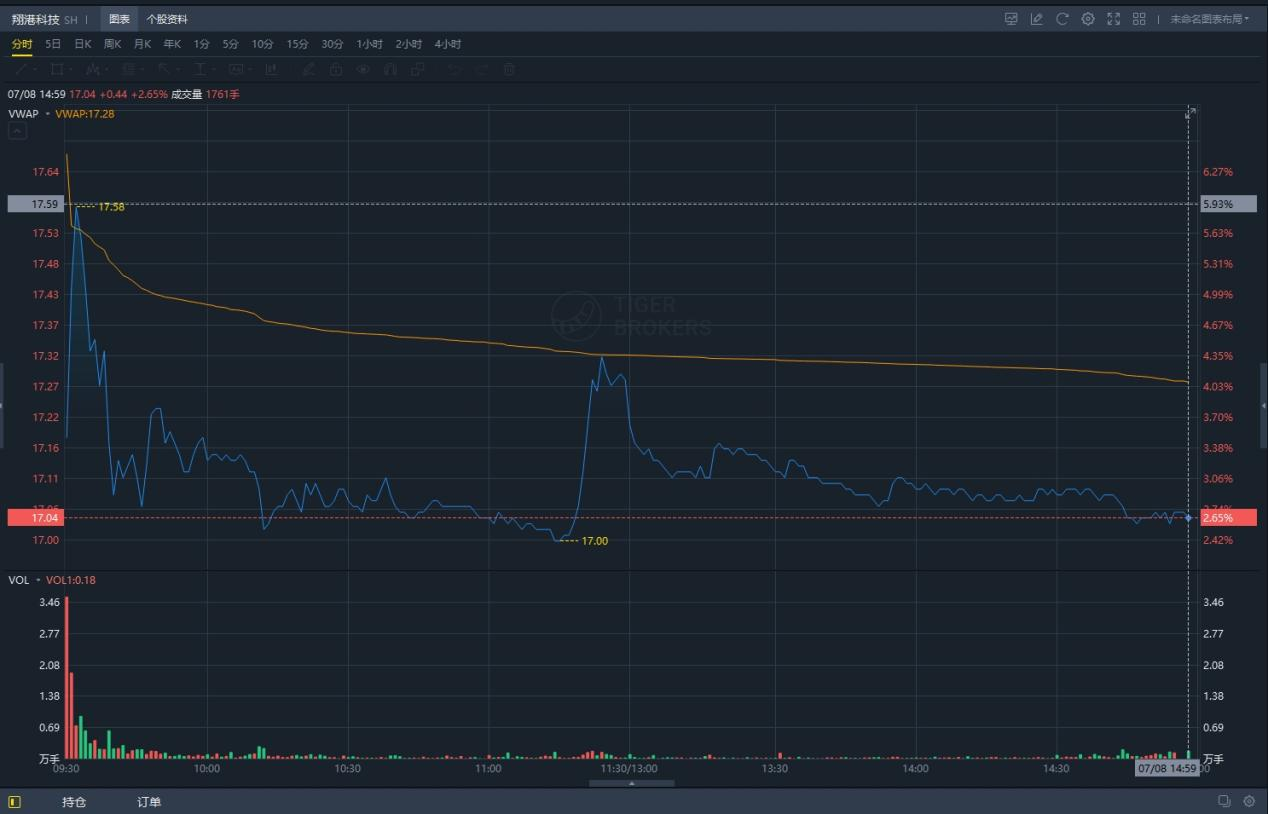Toggle drawings visibility eye icon

tap(363, 69)
